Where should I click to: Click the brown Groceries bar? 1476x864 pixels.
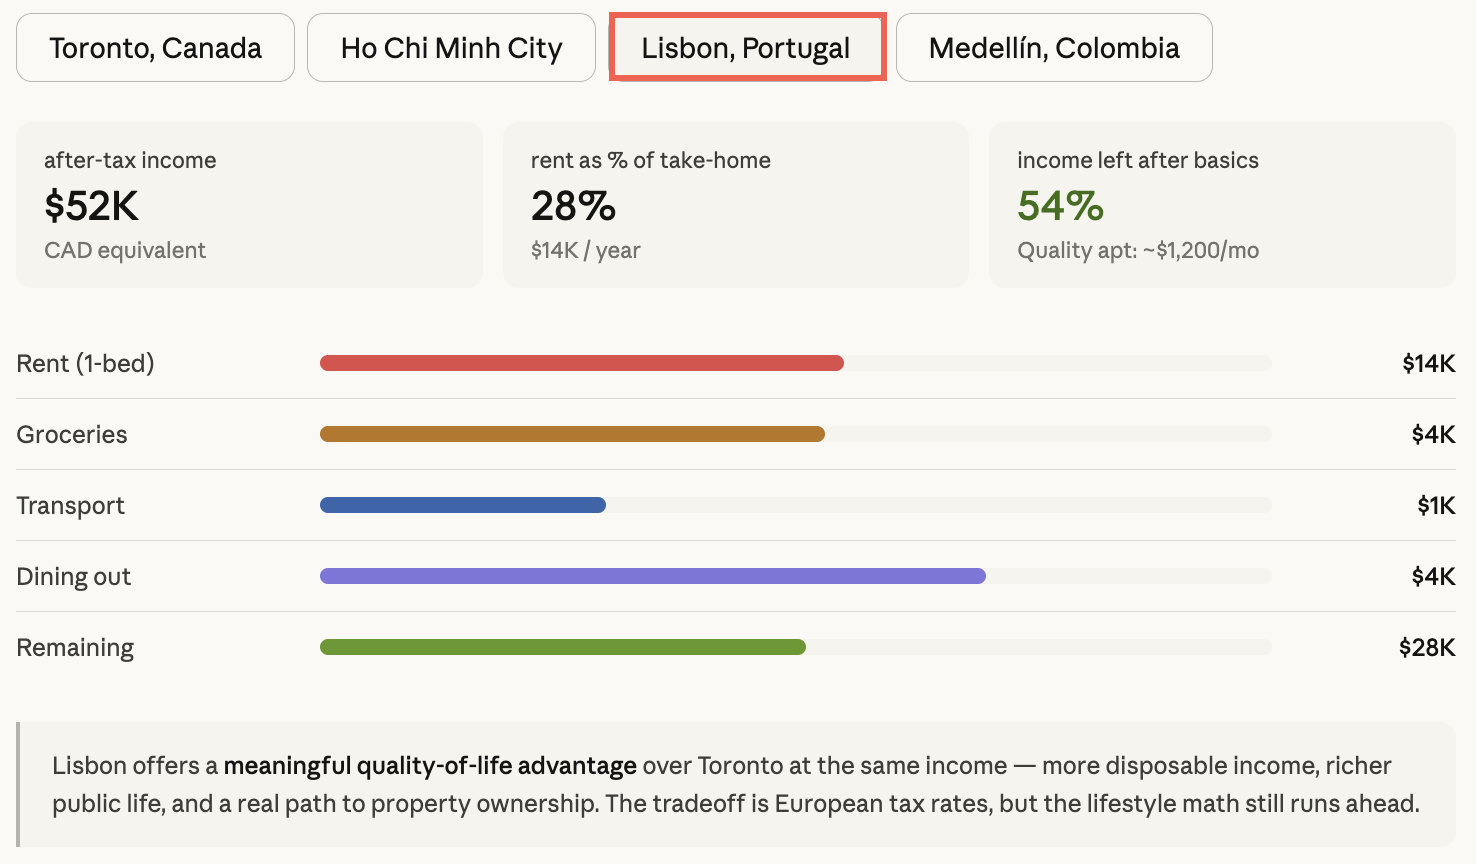(572, 434)
